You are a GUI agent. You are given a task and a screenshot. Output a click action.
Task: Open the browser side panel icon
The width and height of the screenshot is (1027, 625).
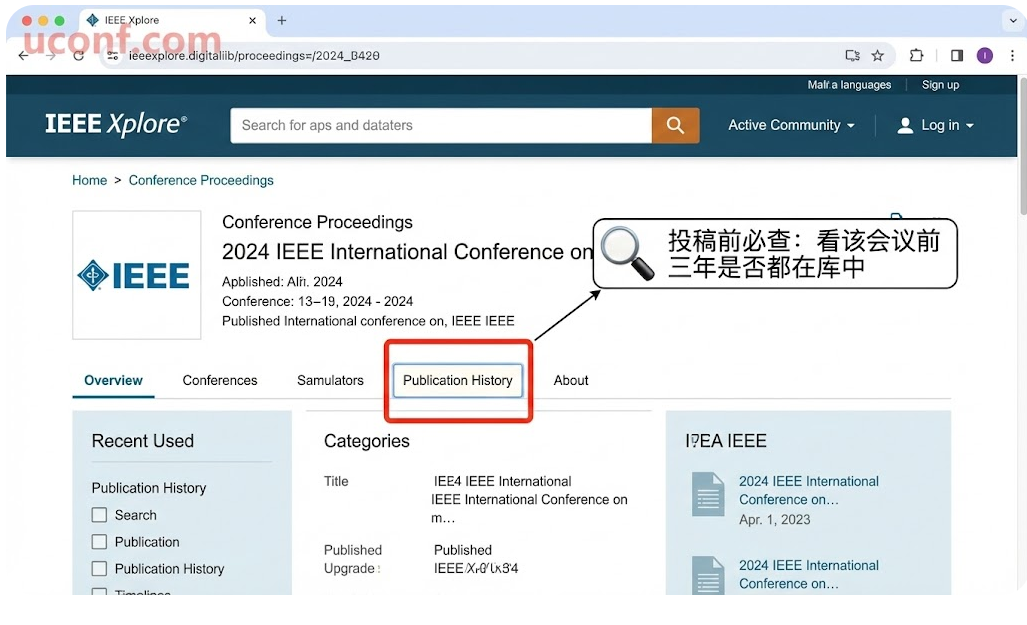(956, 56)
